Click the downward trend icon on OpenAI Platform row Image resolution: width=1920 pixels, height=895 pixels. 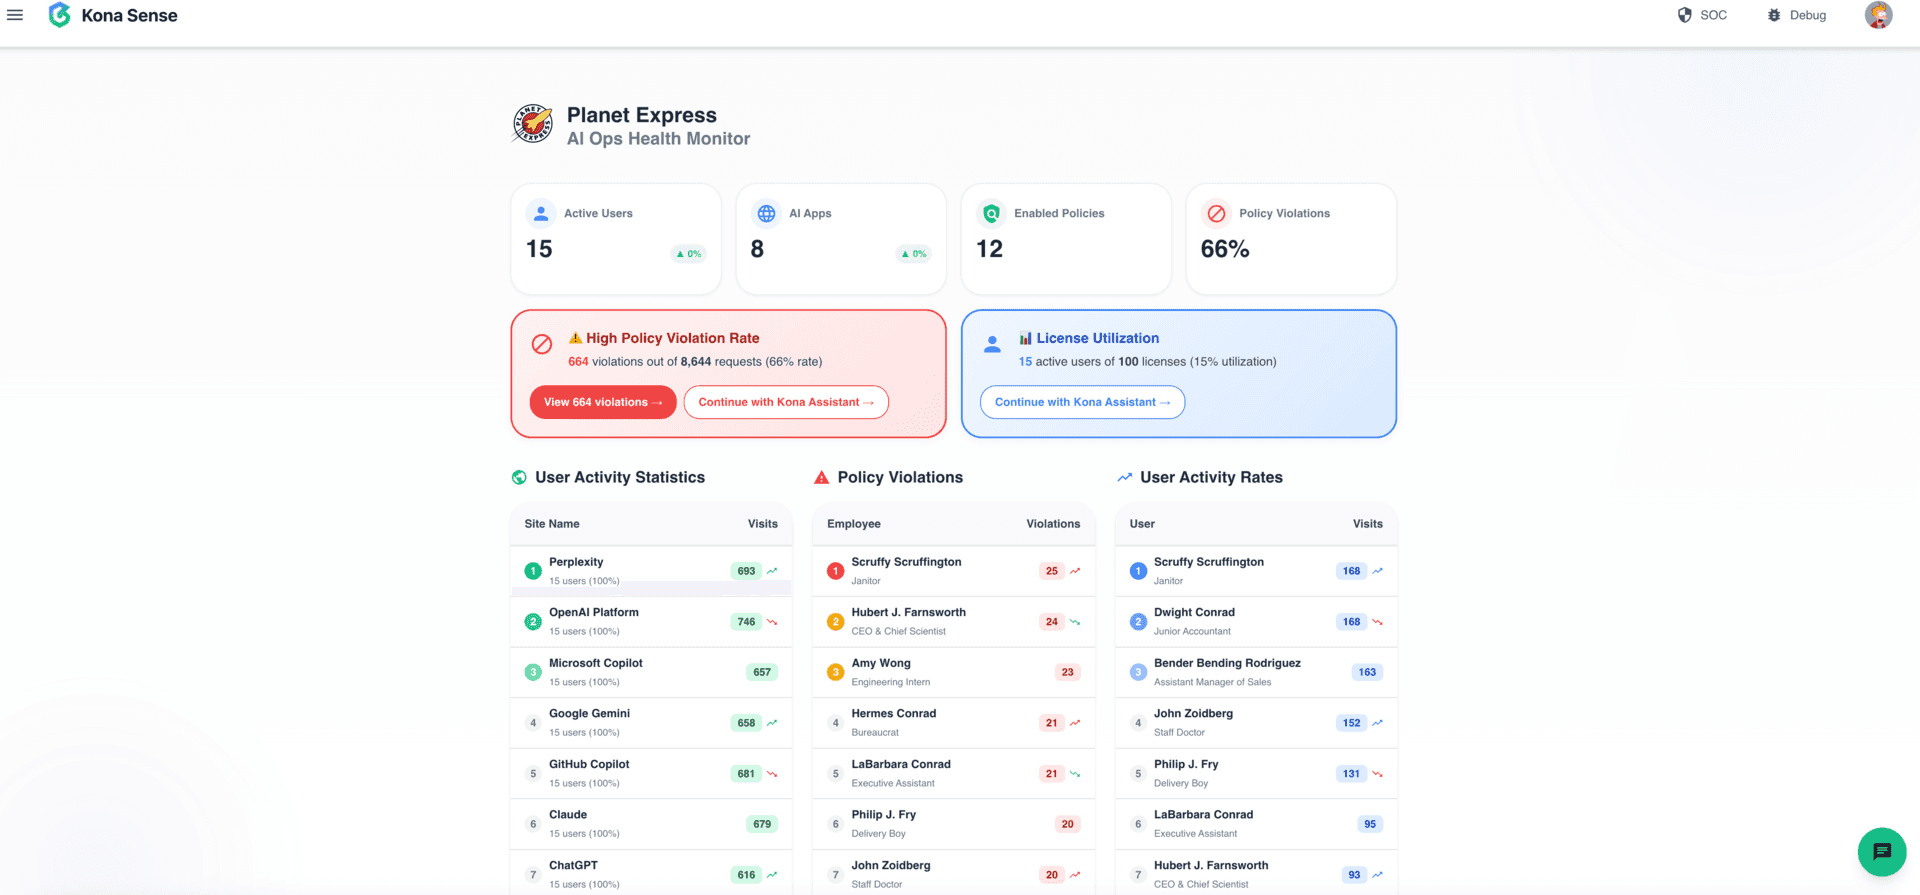click(x=772, y=622)
